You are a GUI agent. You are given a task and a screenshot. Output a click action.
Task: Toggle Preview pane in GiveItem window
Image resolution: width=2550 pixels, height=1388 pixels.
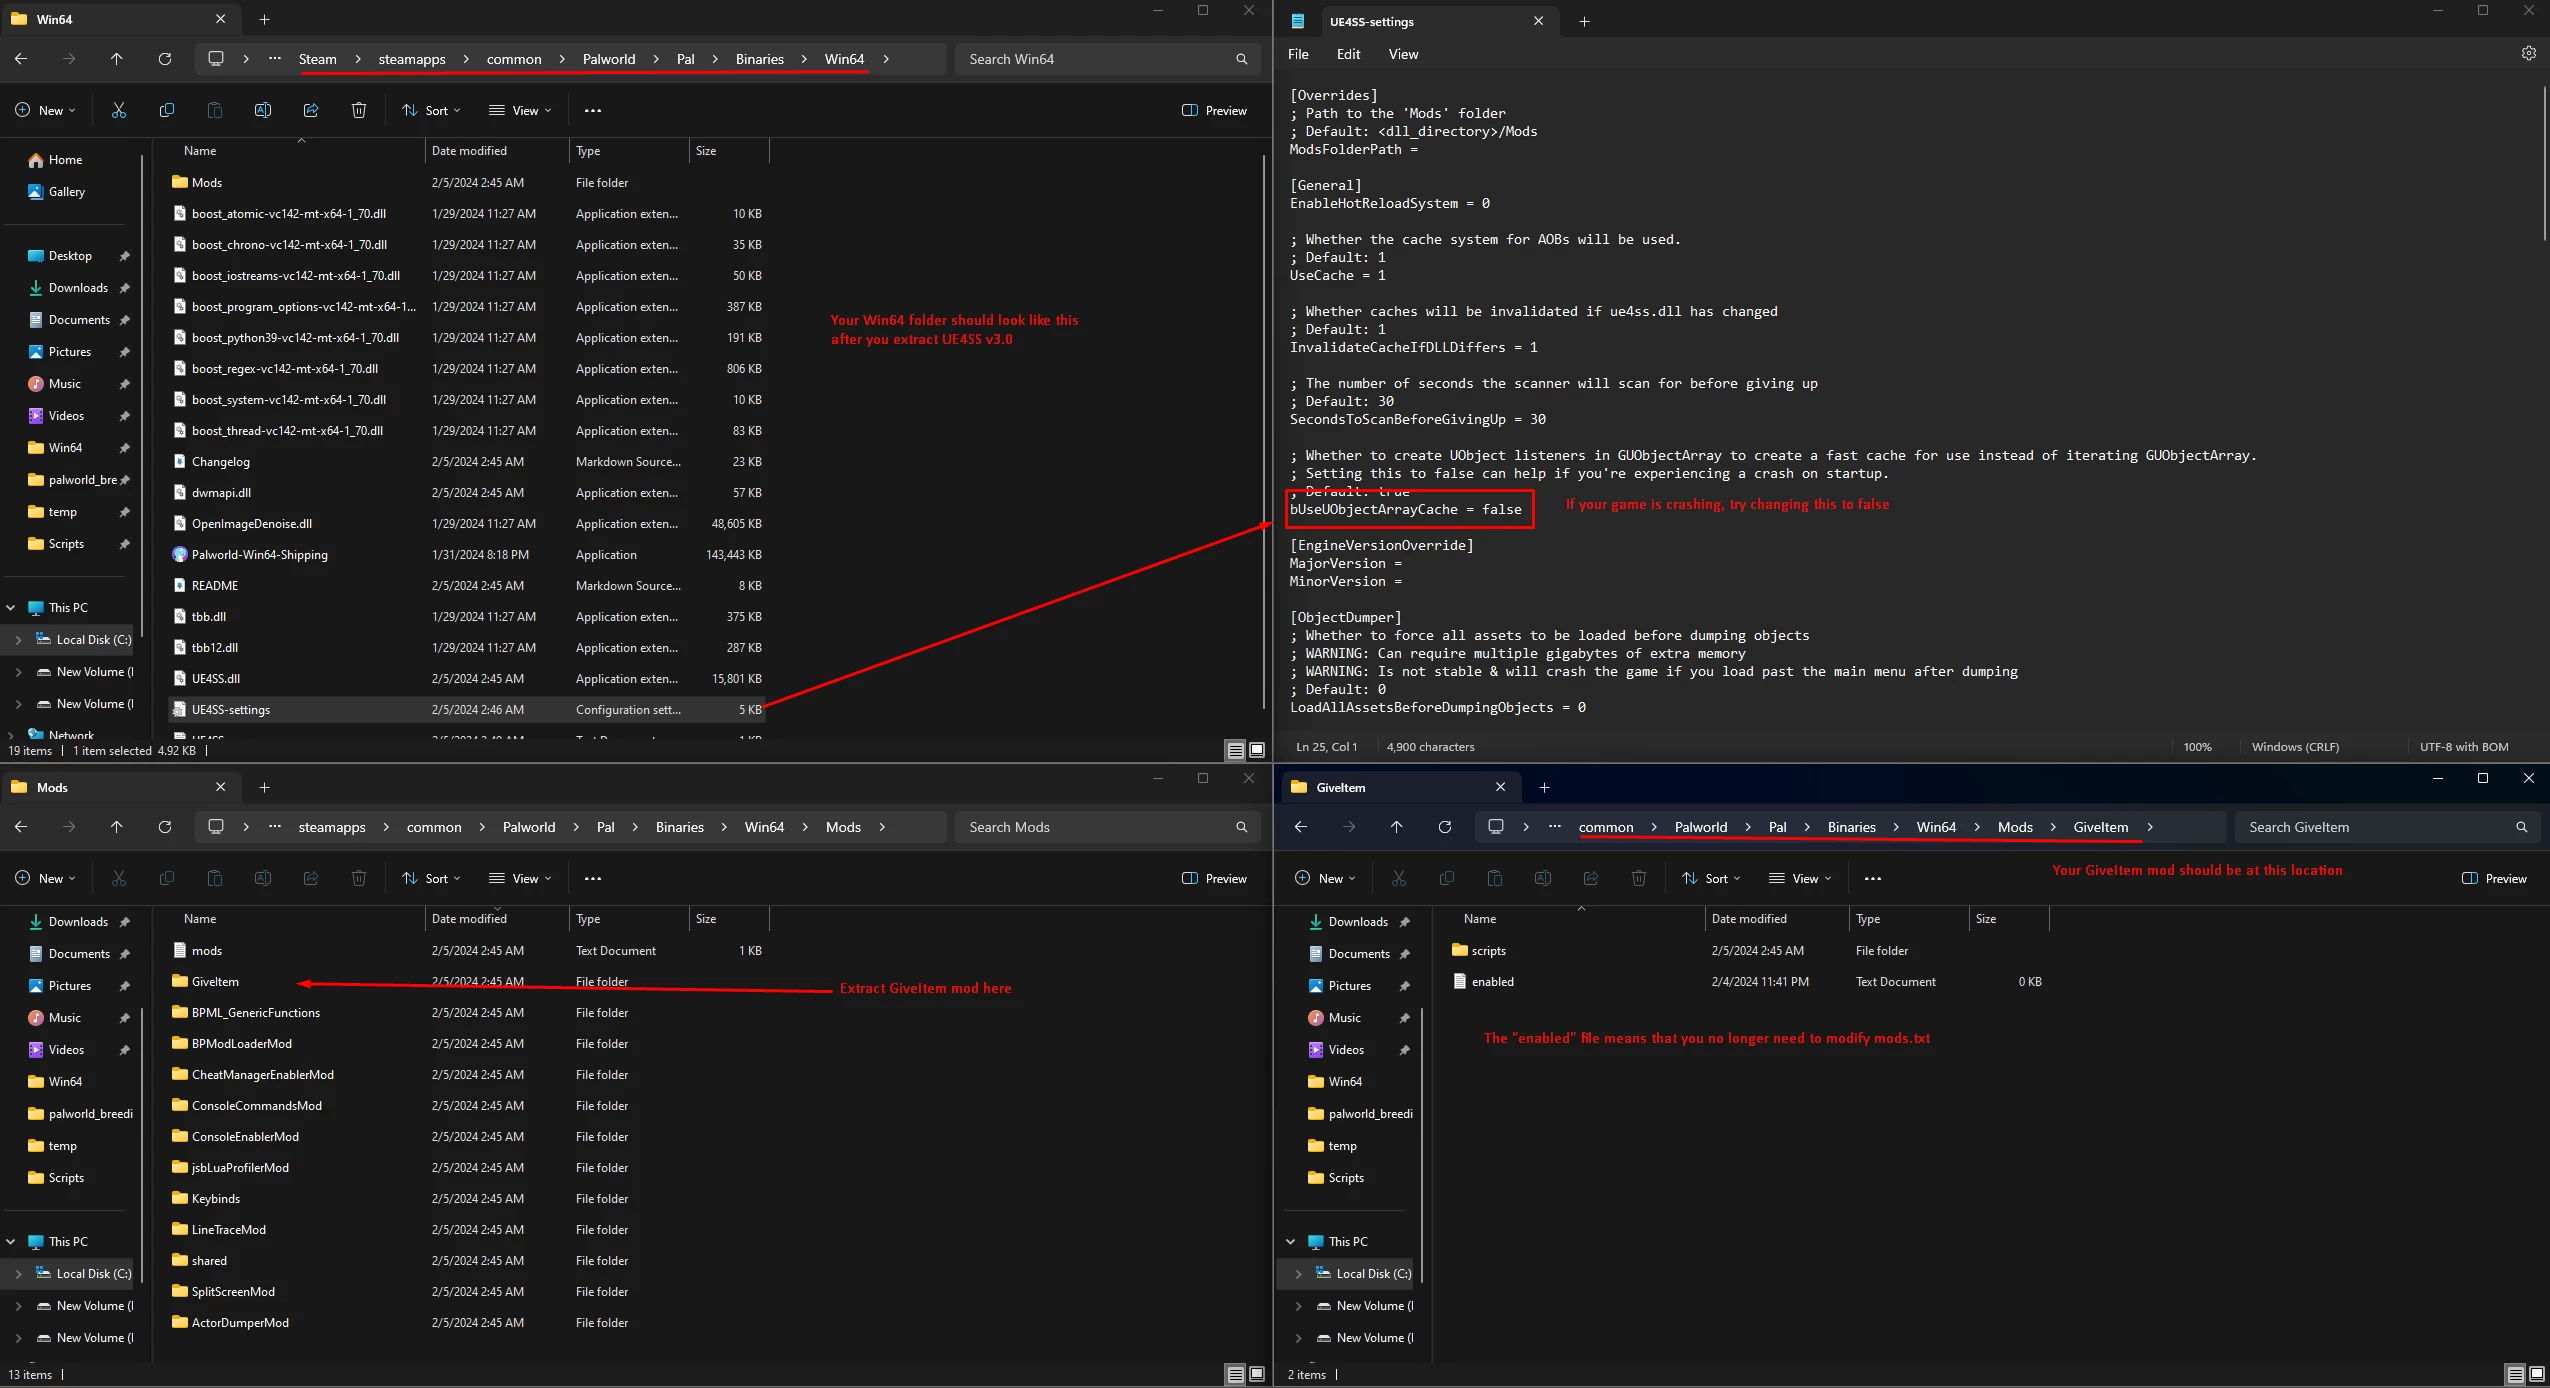(2495, 879)
